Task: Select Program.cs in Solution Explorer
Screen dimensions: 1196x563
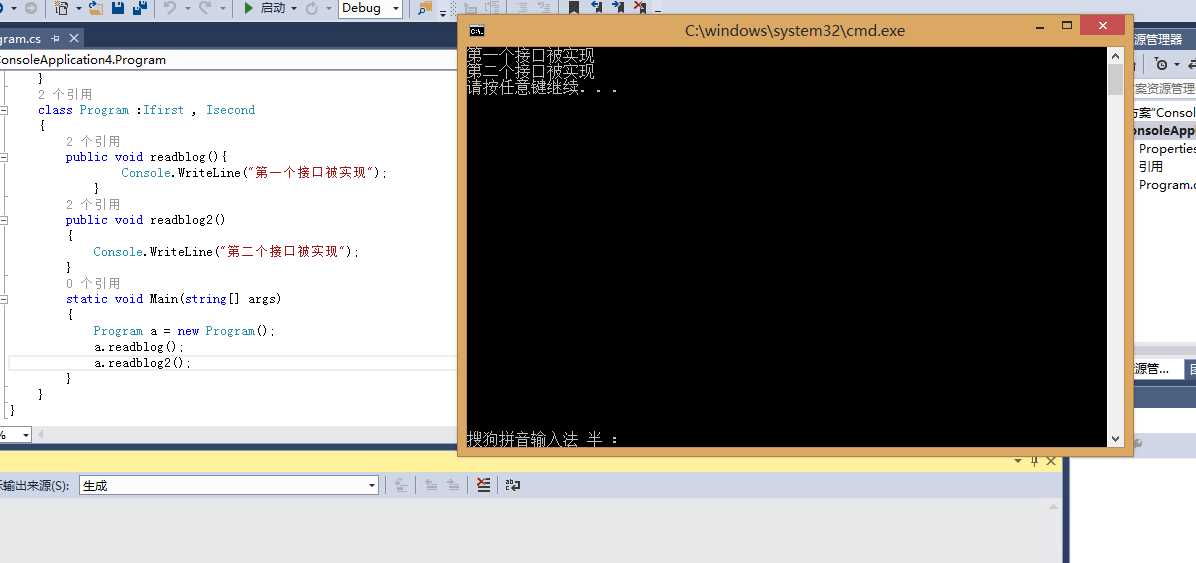Action: [x=1167, y=185]
